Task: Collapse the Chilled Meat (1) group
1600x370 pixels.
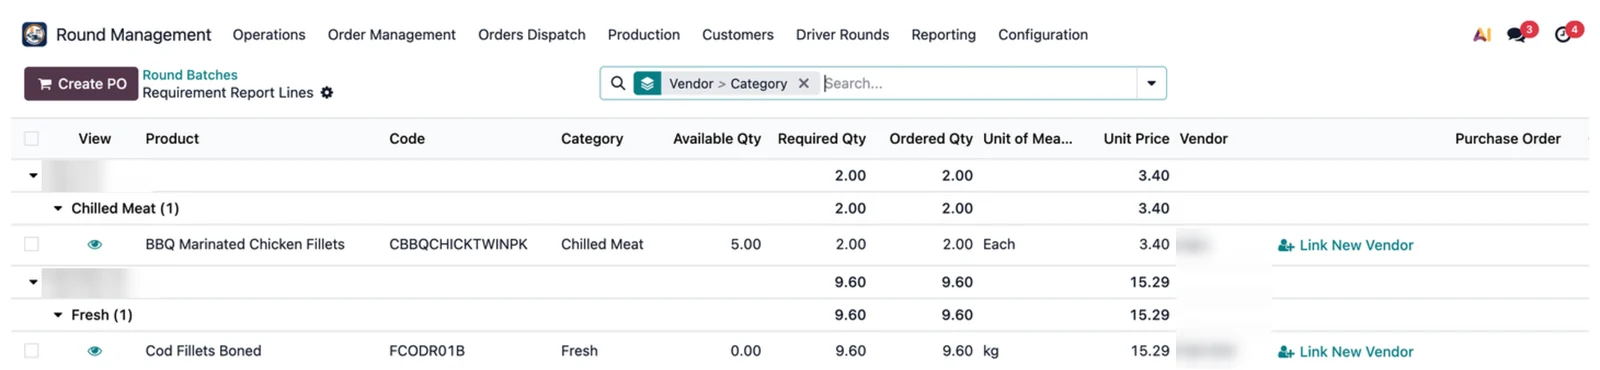Action: click(58, 208)
